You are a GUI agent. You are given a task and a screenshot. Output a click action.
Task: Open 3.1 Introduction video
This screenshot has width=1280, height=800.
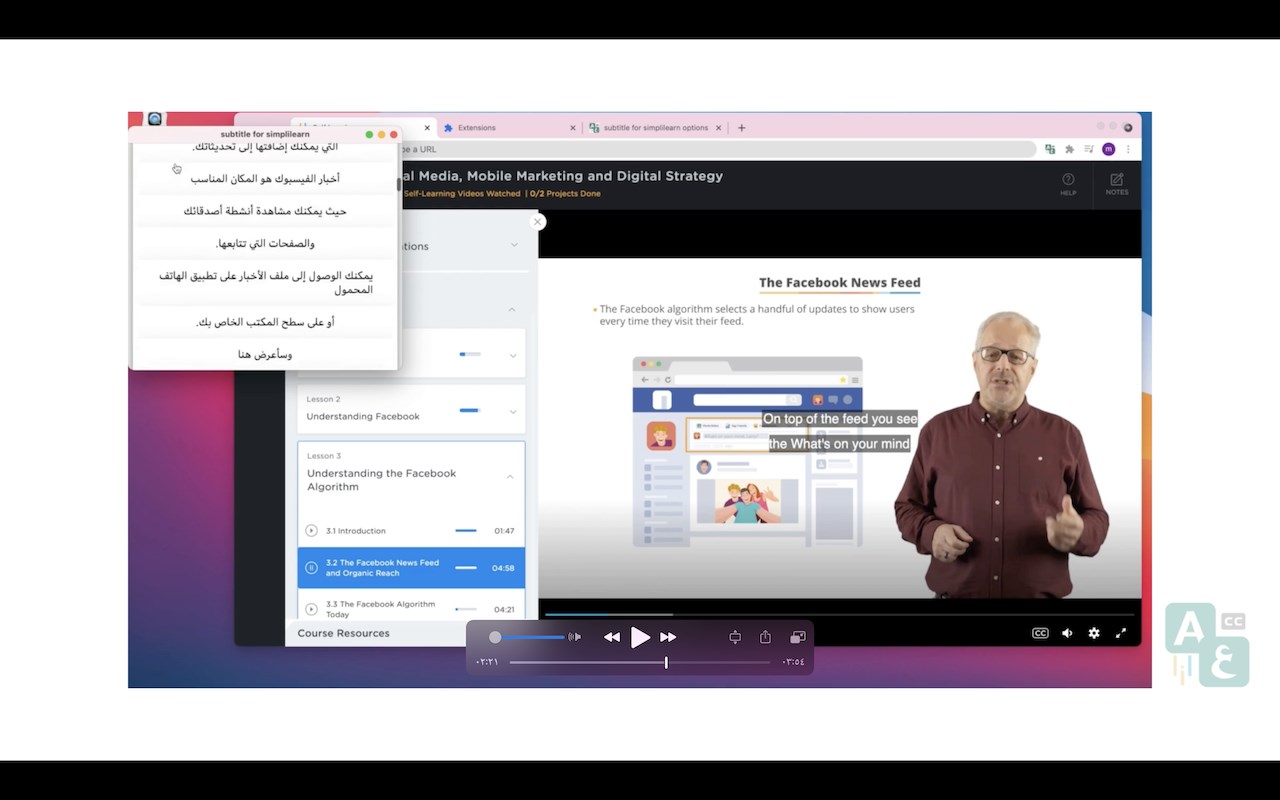pyautogui.click(x=411, y=531)
